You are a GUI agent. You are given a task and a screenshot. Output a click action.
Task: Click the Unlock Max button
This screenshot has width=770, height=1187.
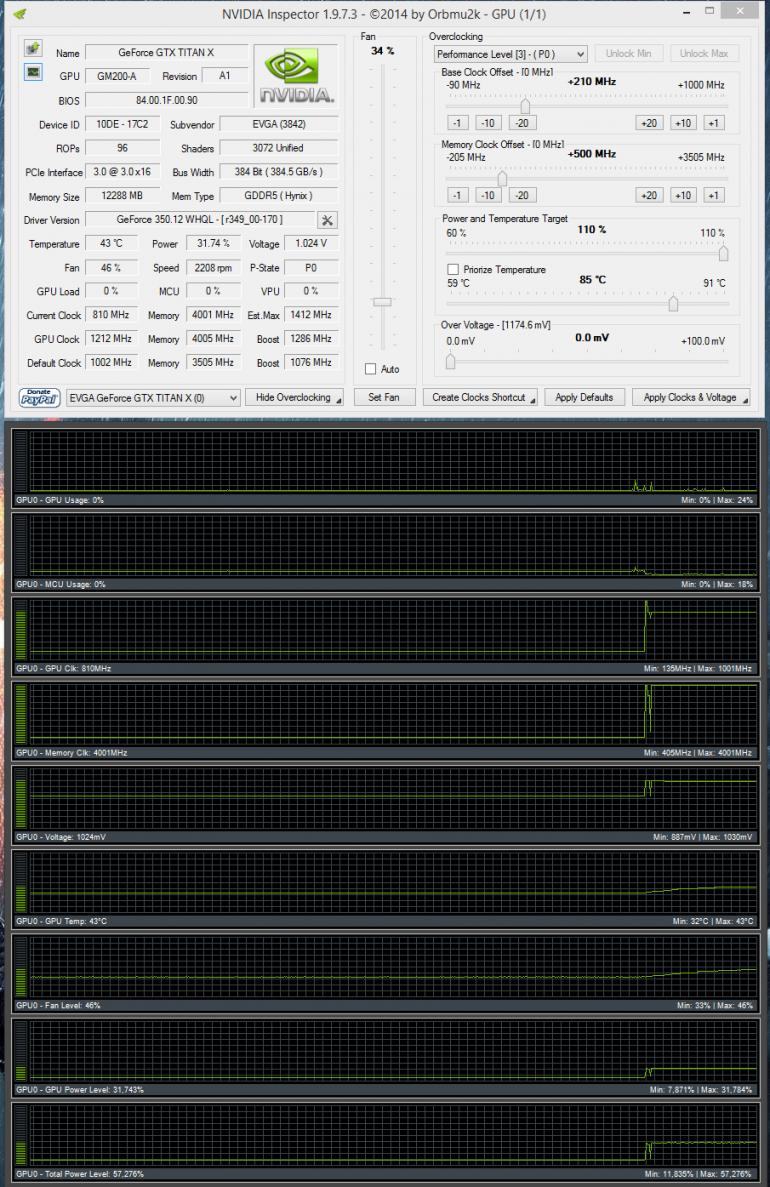703,54
